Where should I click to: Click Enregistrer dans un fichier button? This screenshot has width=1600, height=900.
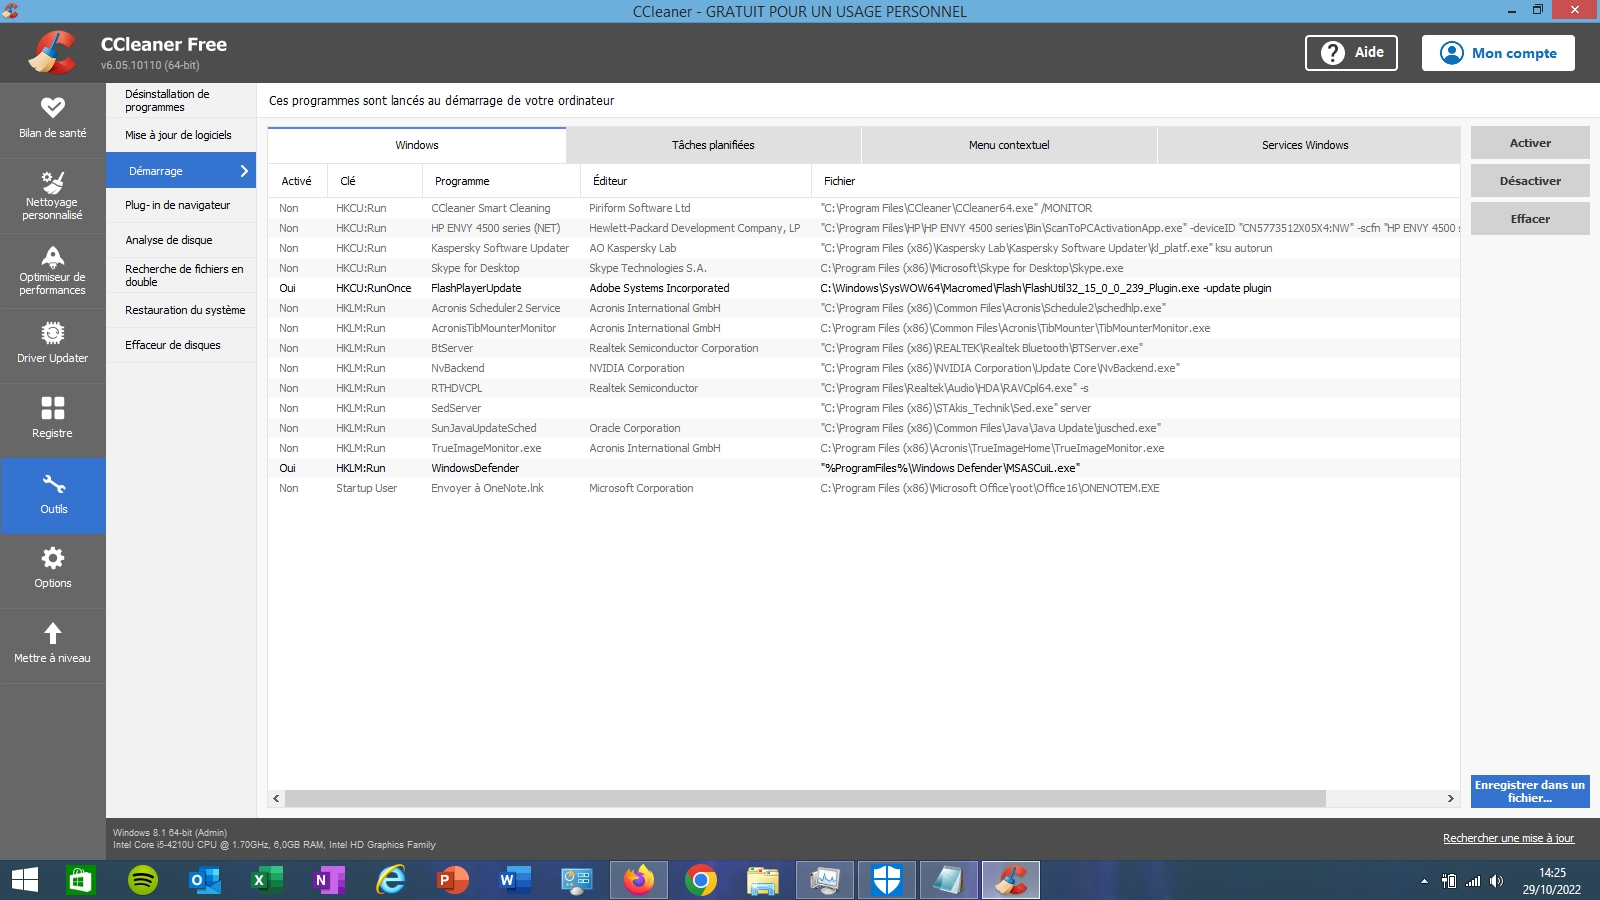coord(1530,791)
